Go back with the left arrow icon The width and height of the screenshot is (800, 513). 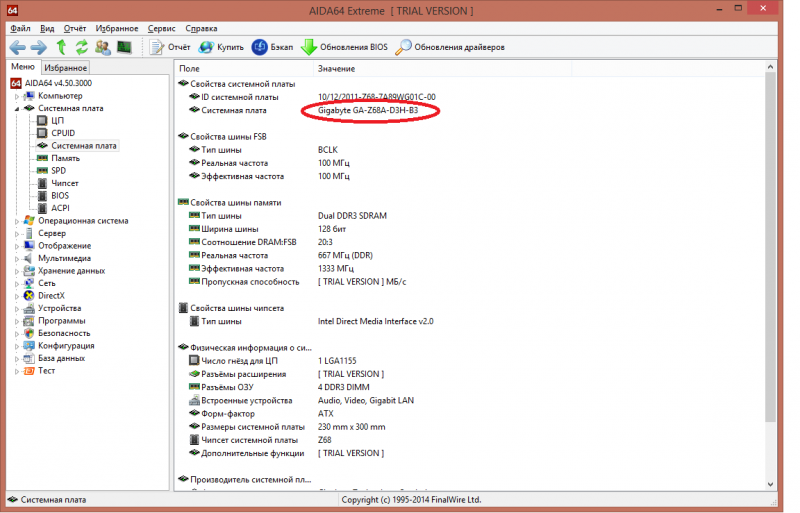point(17,47)
